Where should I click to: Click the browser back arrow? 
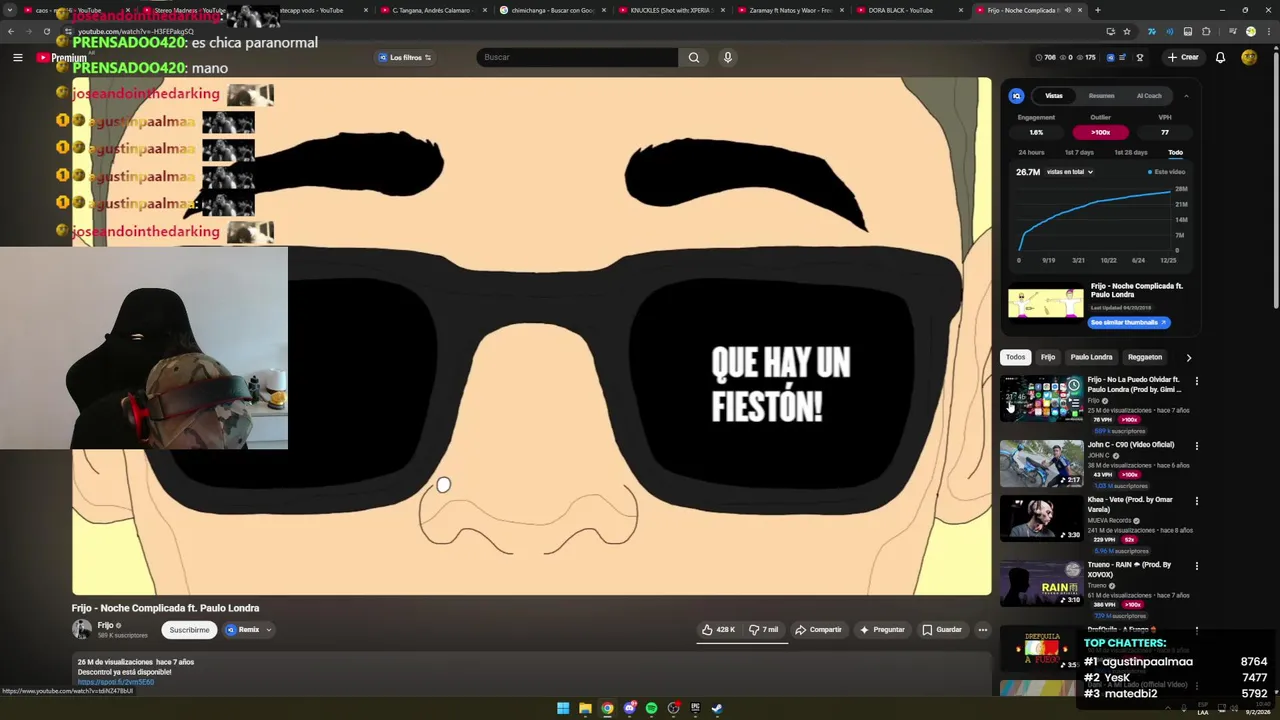coord(11,31)
